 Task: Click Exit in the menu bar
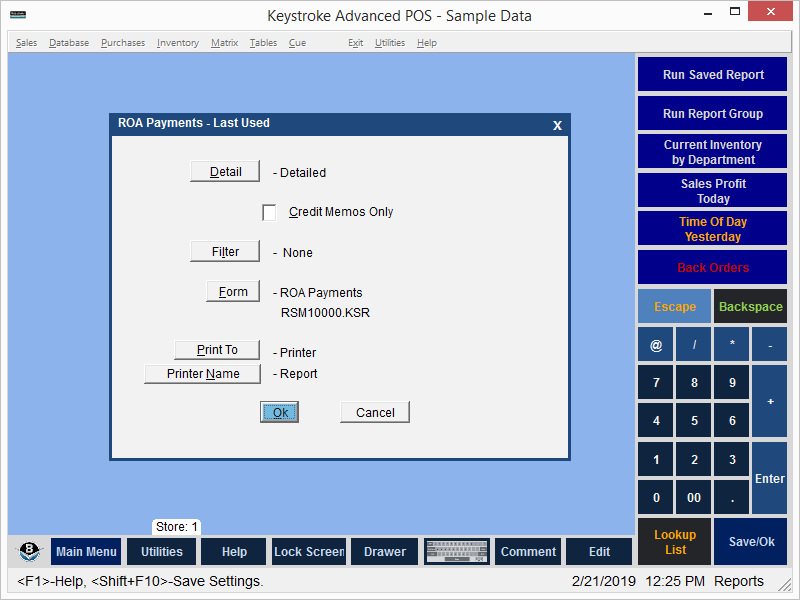[356, 43]
